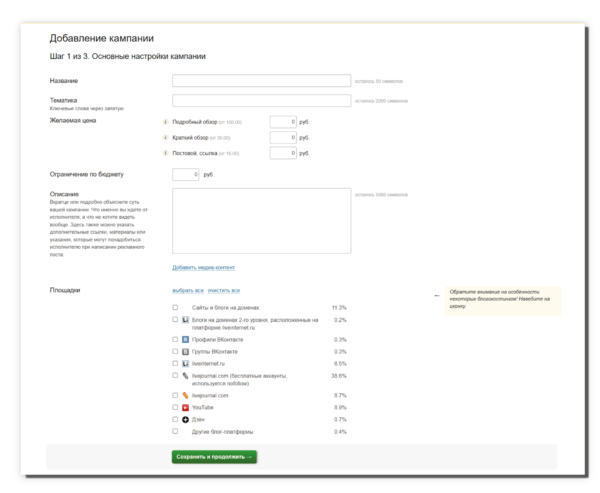The width and height of the screenshot is (600, 493).
Task: Click the VK icon beside Профили ВКонтакте
Action: 185,340
